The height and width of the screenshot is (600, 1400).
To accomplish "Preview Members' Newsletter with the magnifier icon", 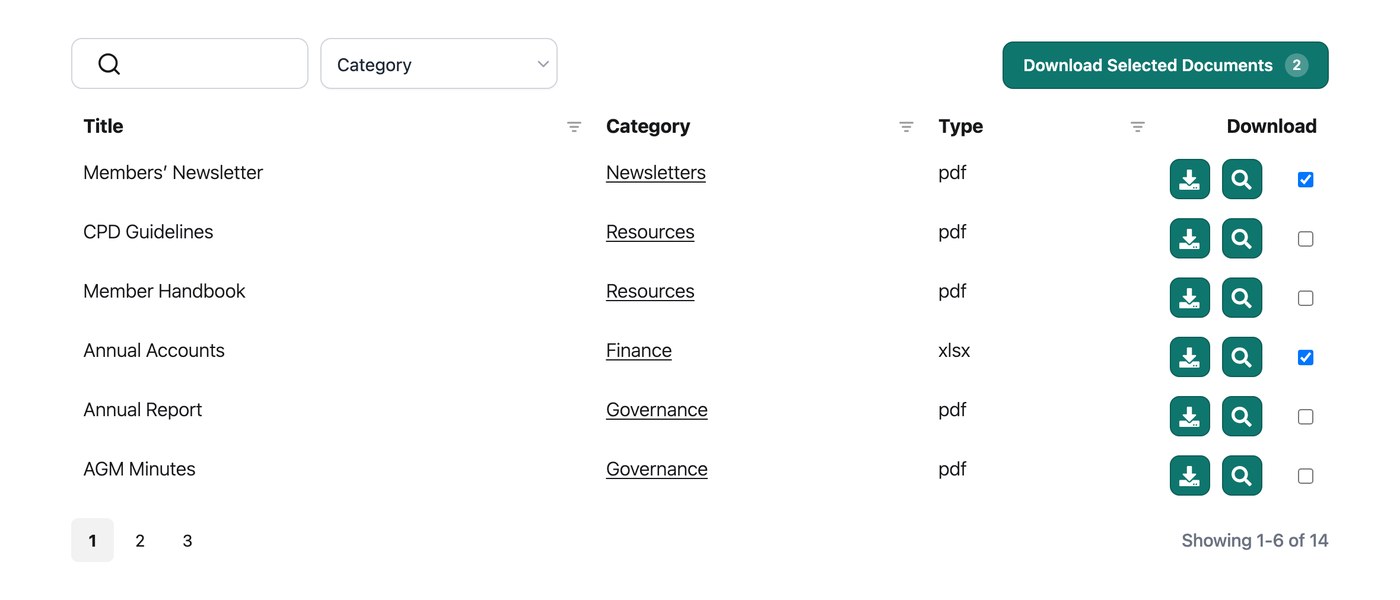I will coord(1242,180).
